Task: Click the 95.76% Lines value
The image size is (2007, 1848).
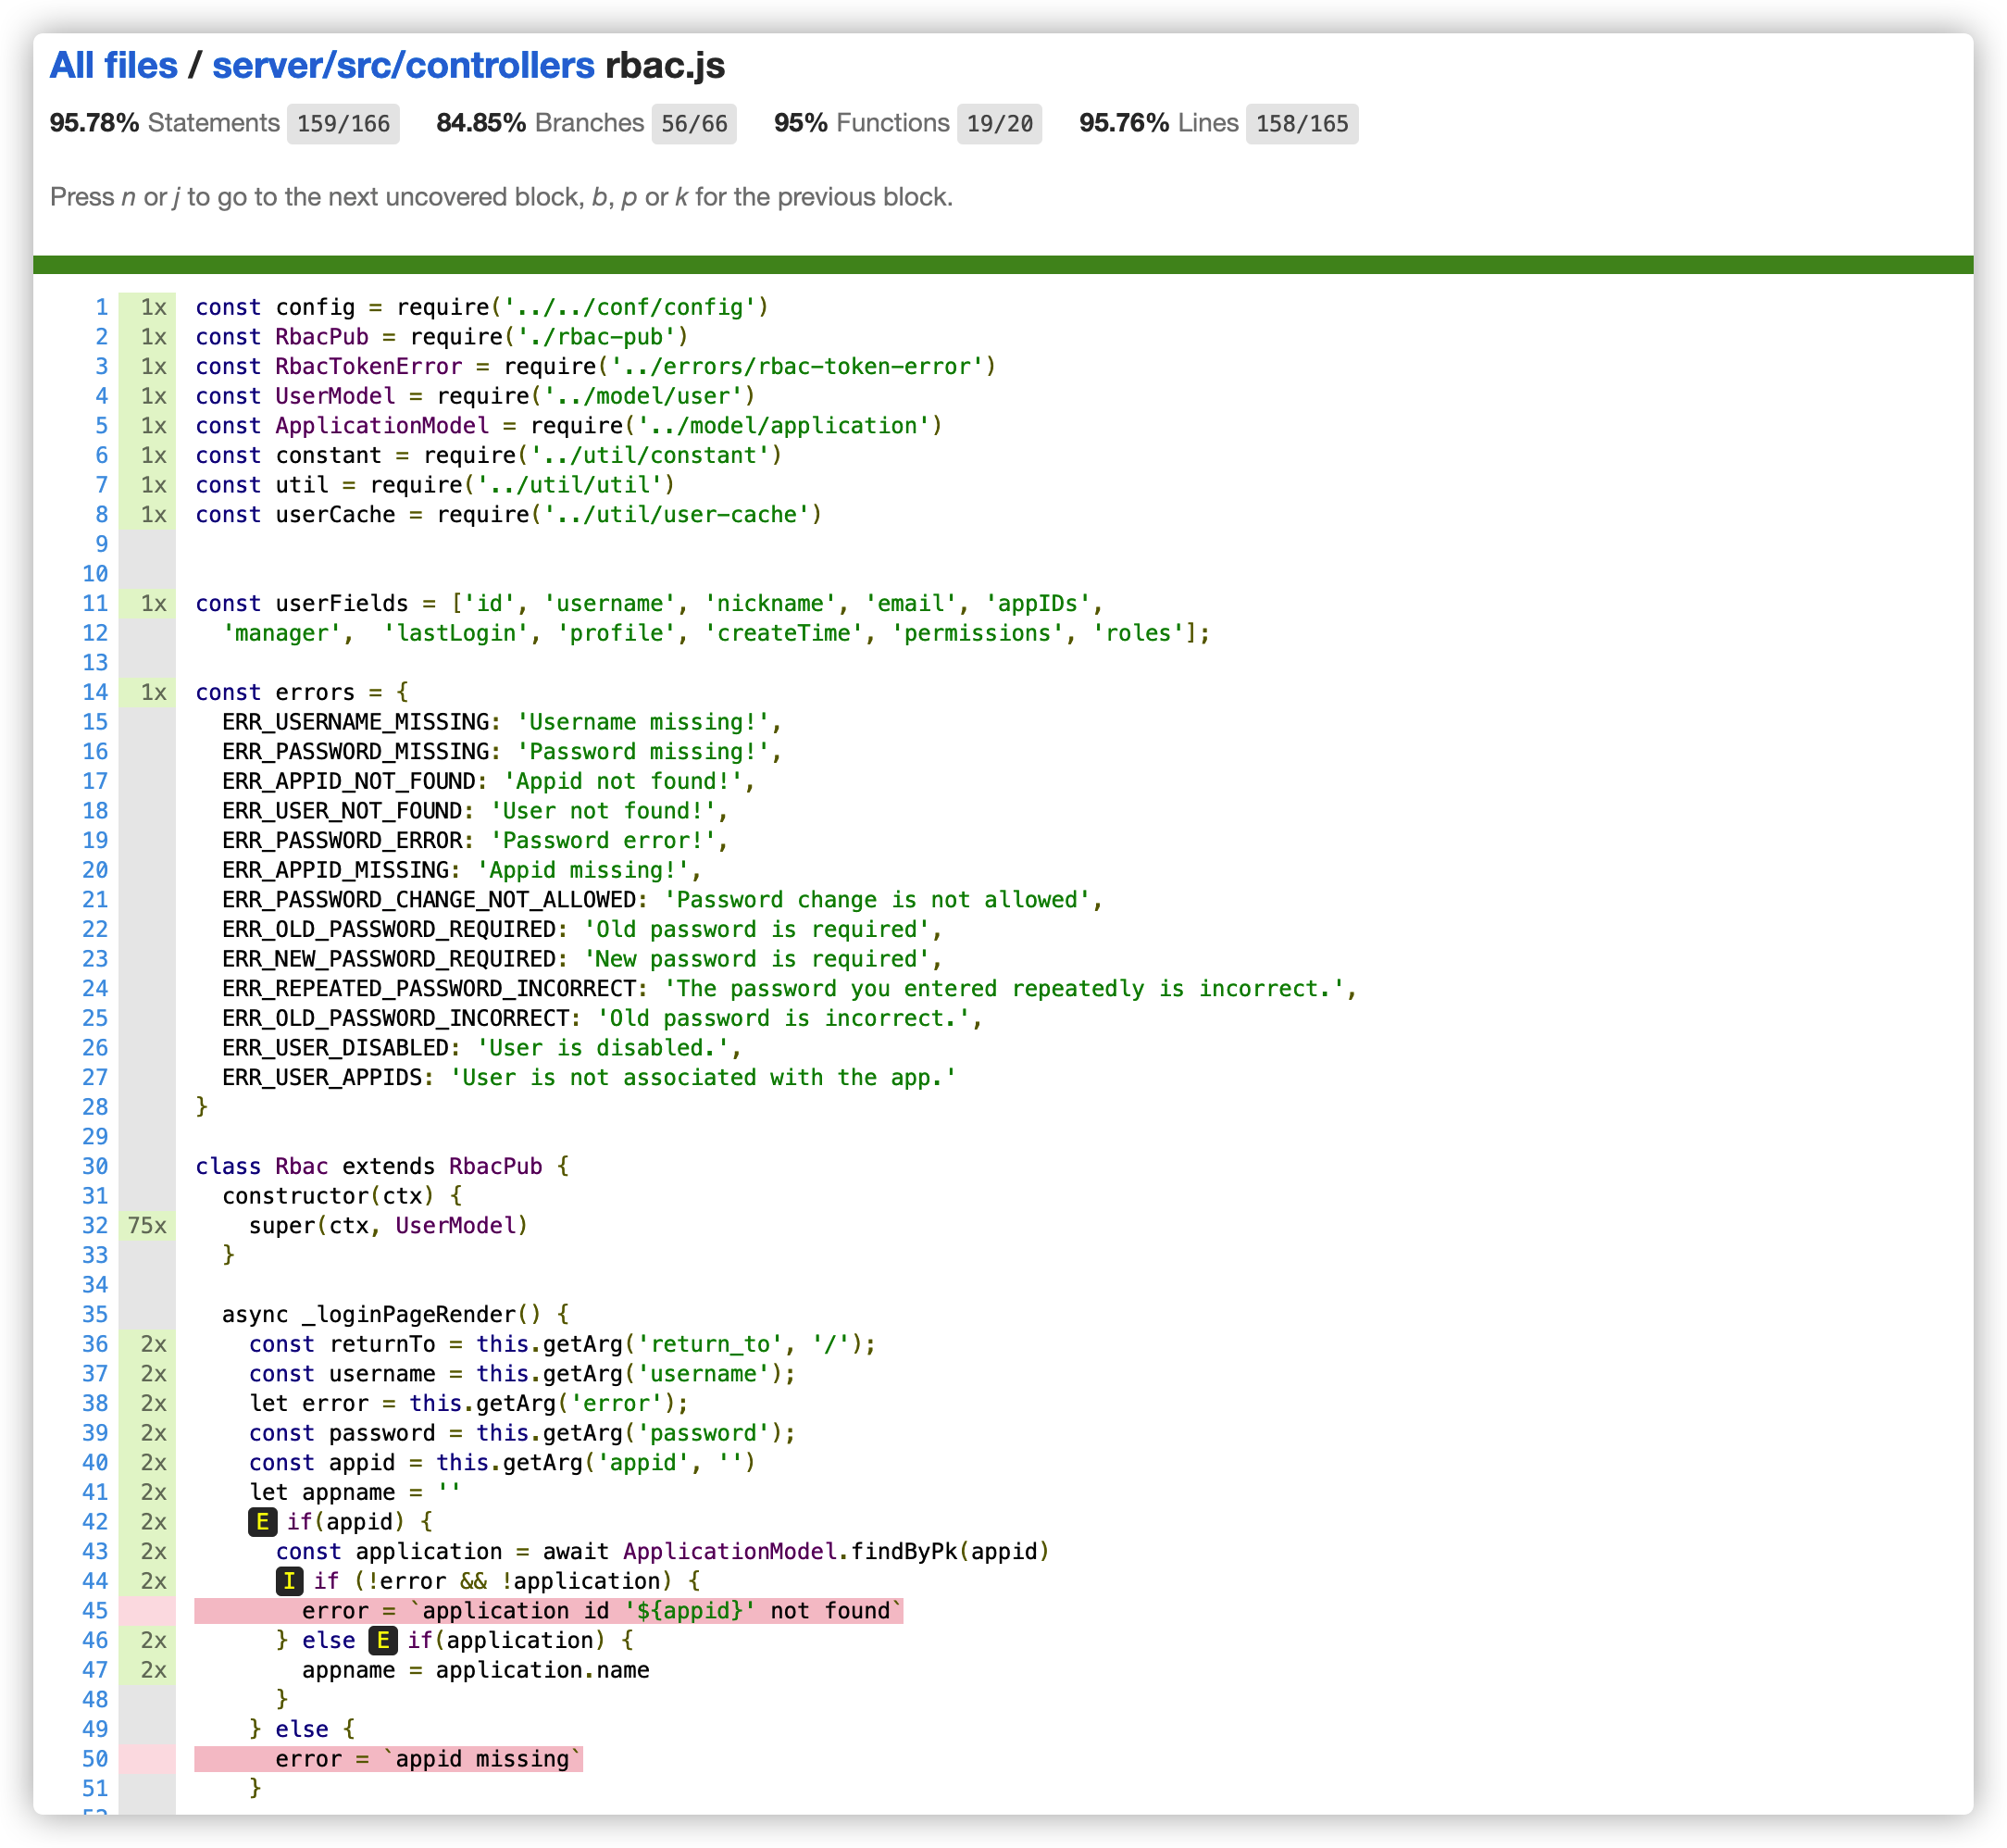Action: pyautogui.click(x=1124, y=123)
